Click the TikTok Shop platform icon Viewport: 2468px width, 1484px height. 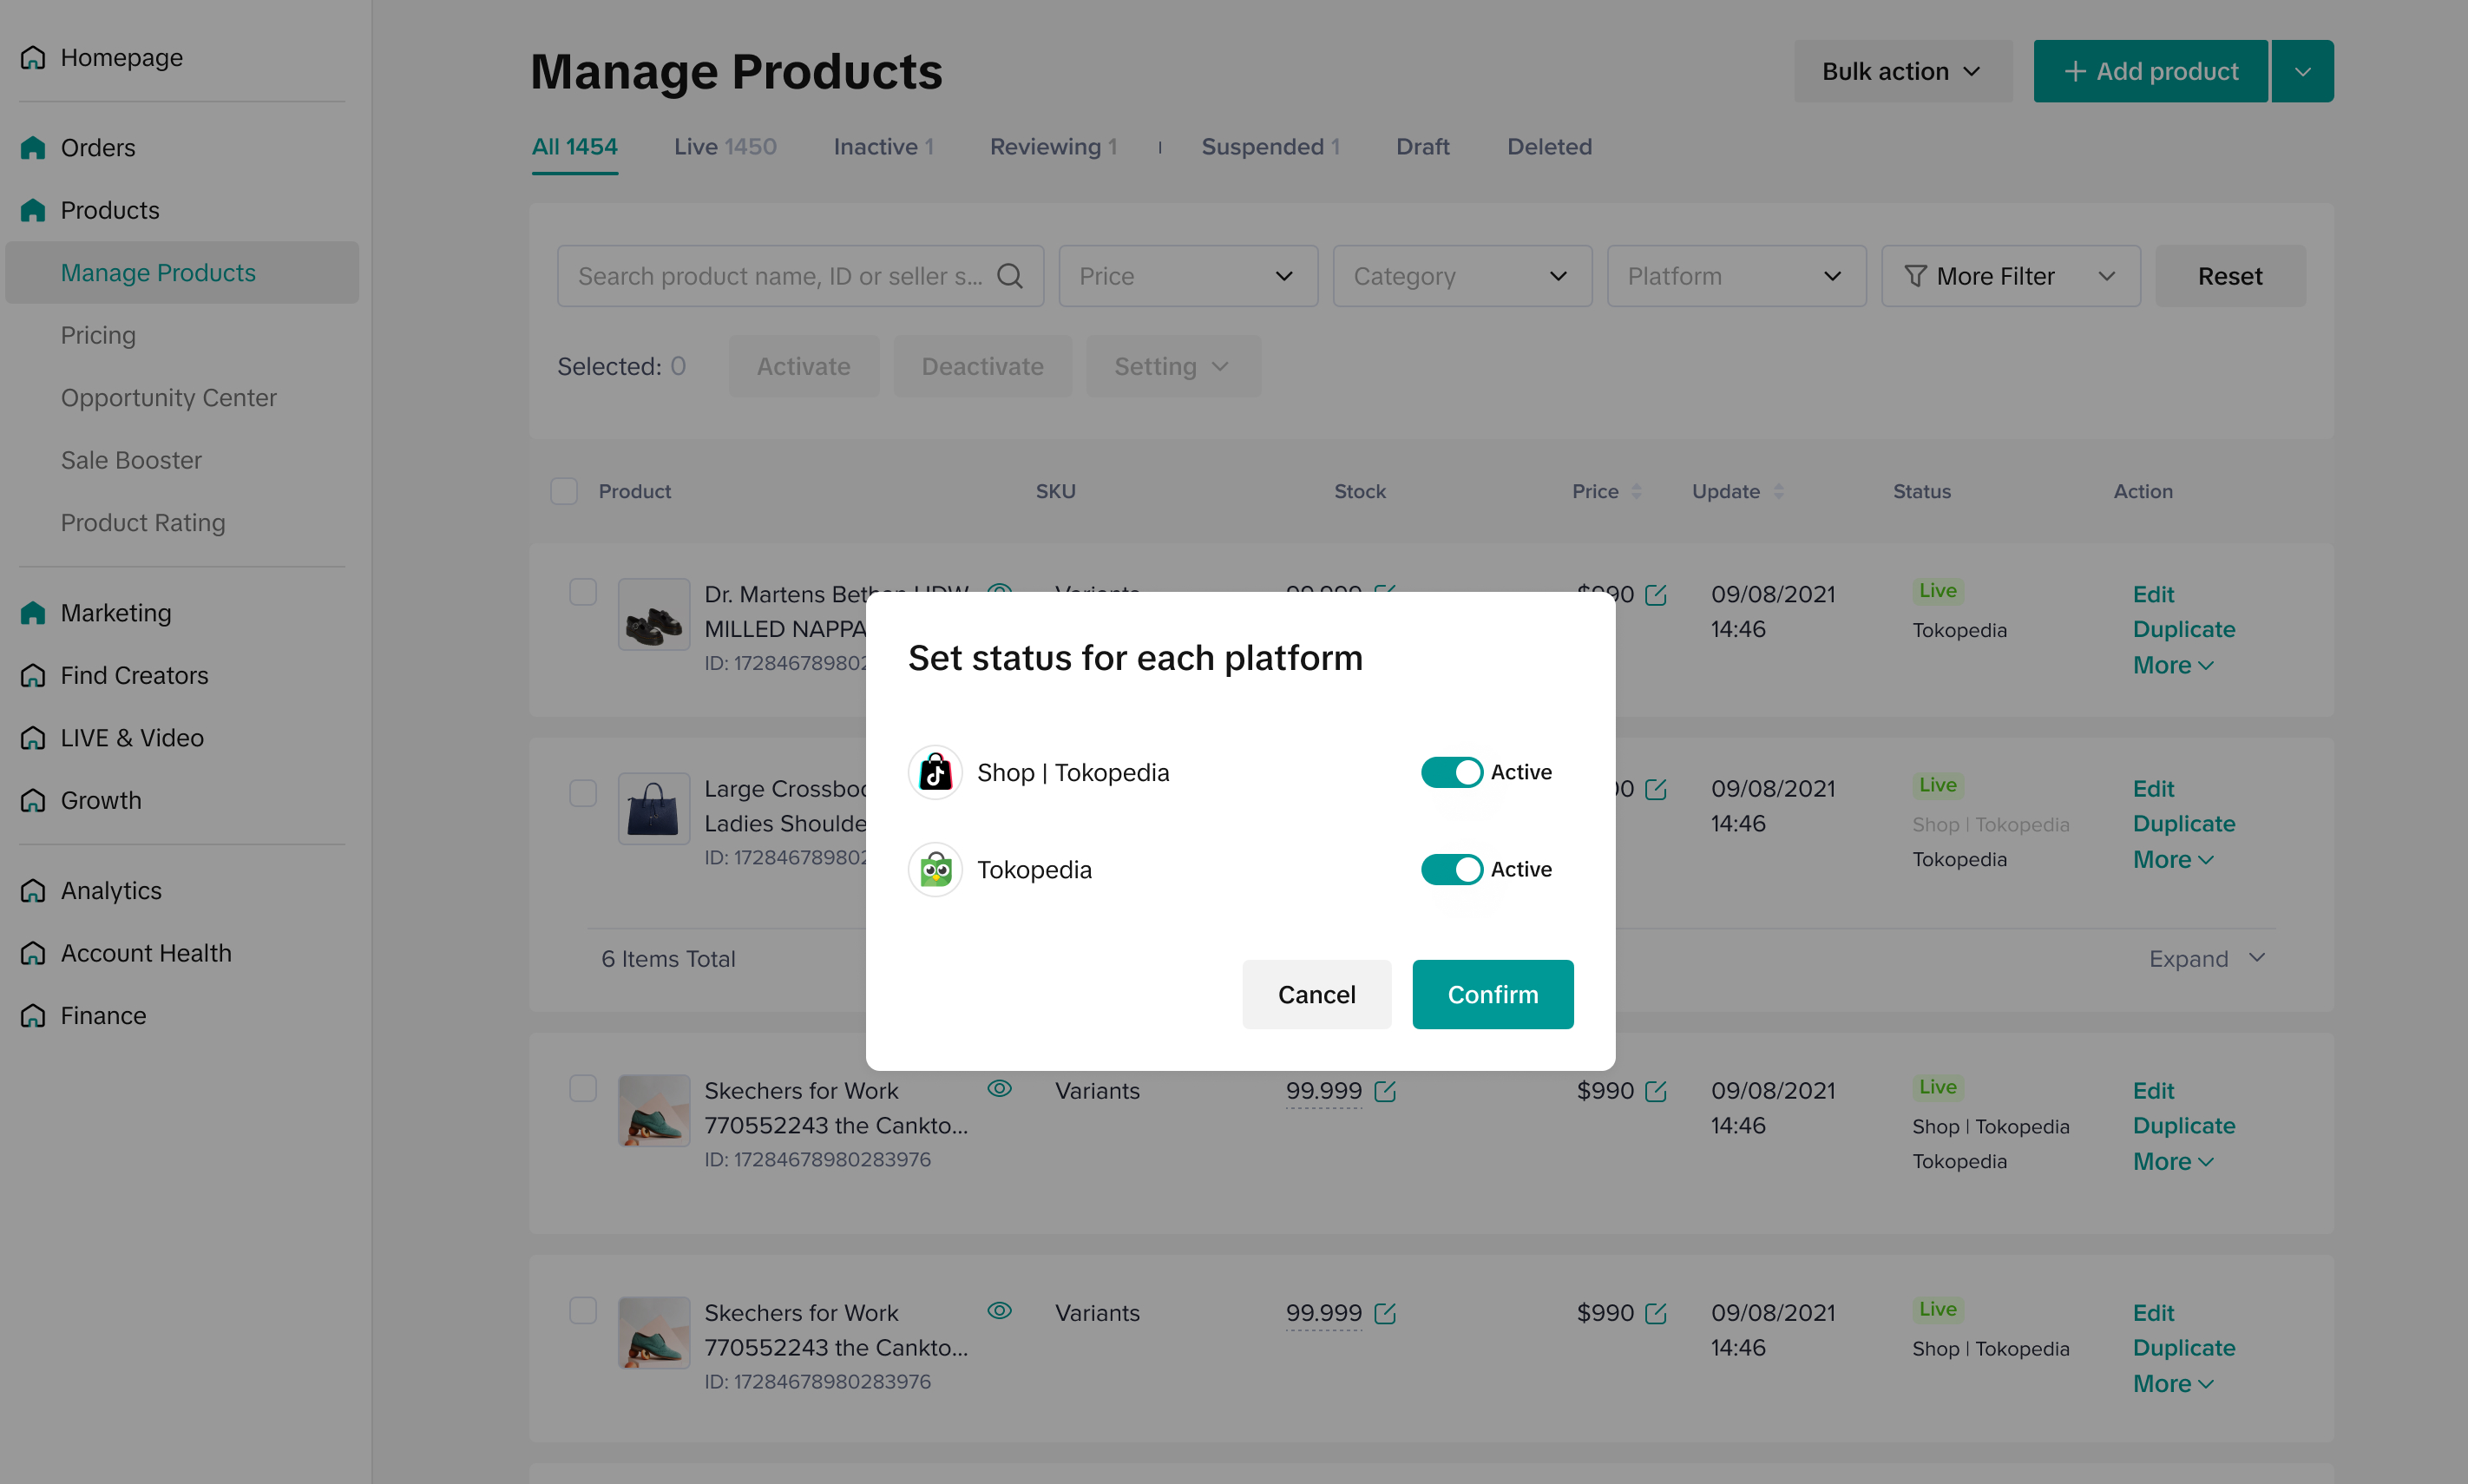pyautogui.click(x=935, y=772)
